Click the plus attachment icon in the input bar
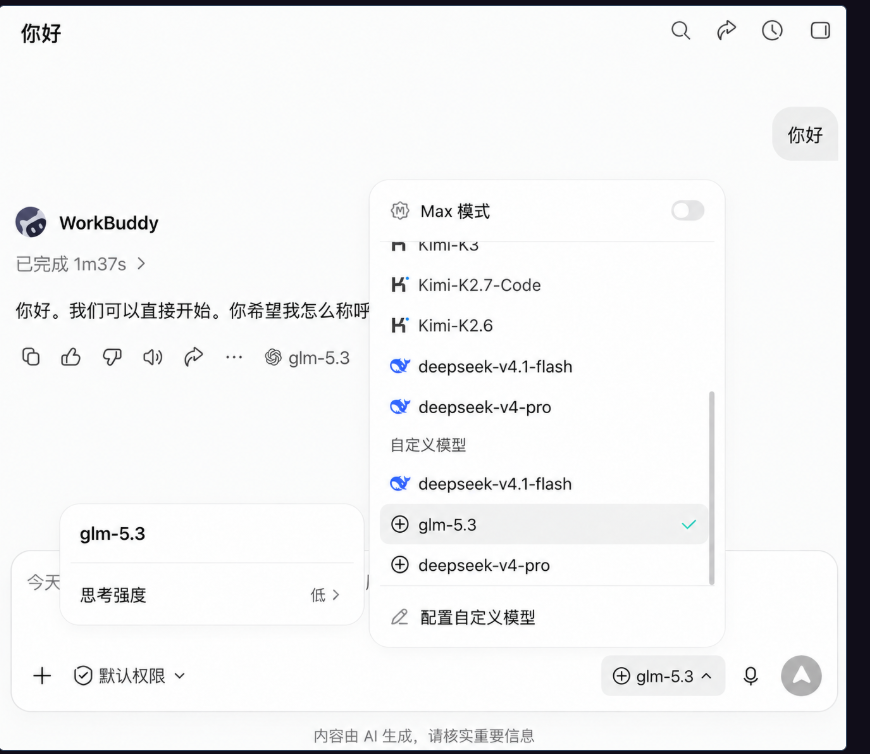 coord(42,676)
